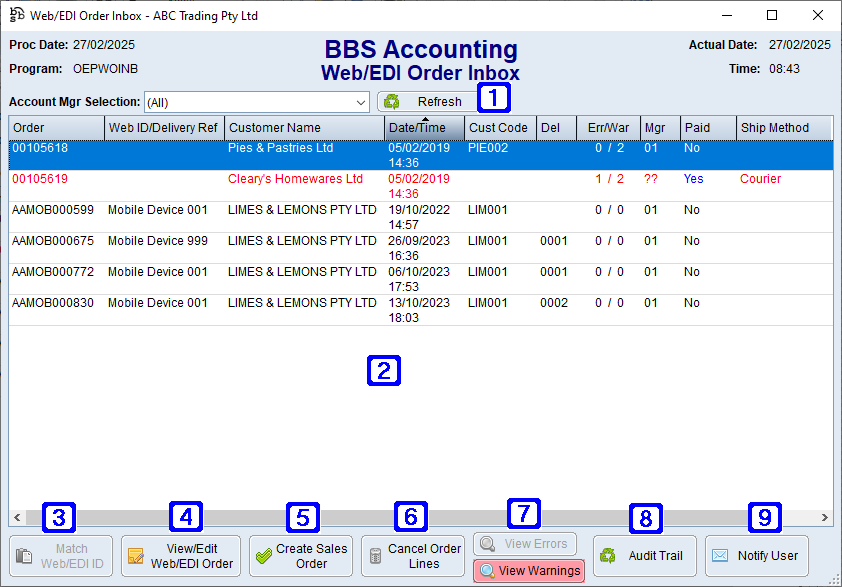The width and height of the screenshot is (842, 587).
Task: Click Match Web/EDI ID button text
Action: pyautogui.click(x=72, y=556)
